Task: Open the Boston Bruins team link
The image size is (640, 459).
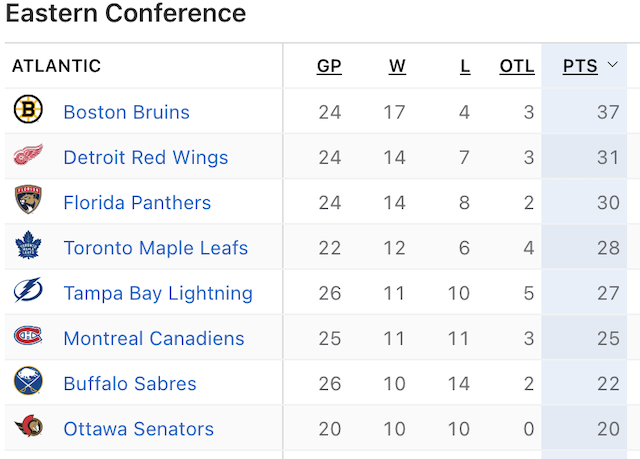Action: pos(127,112)
